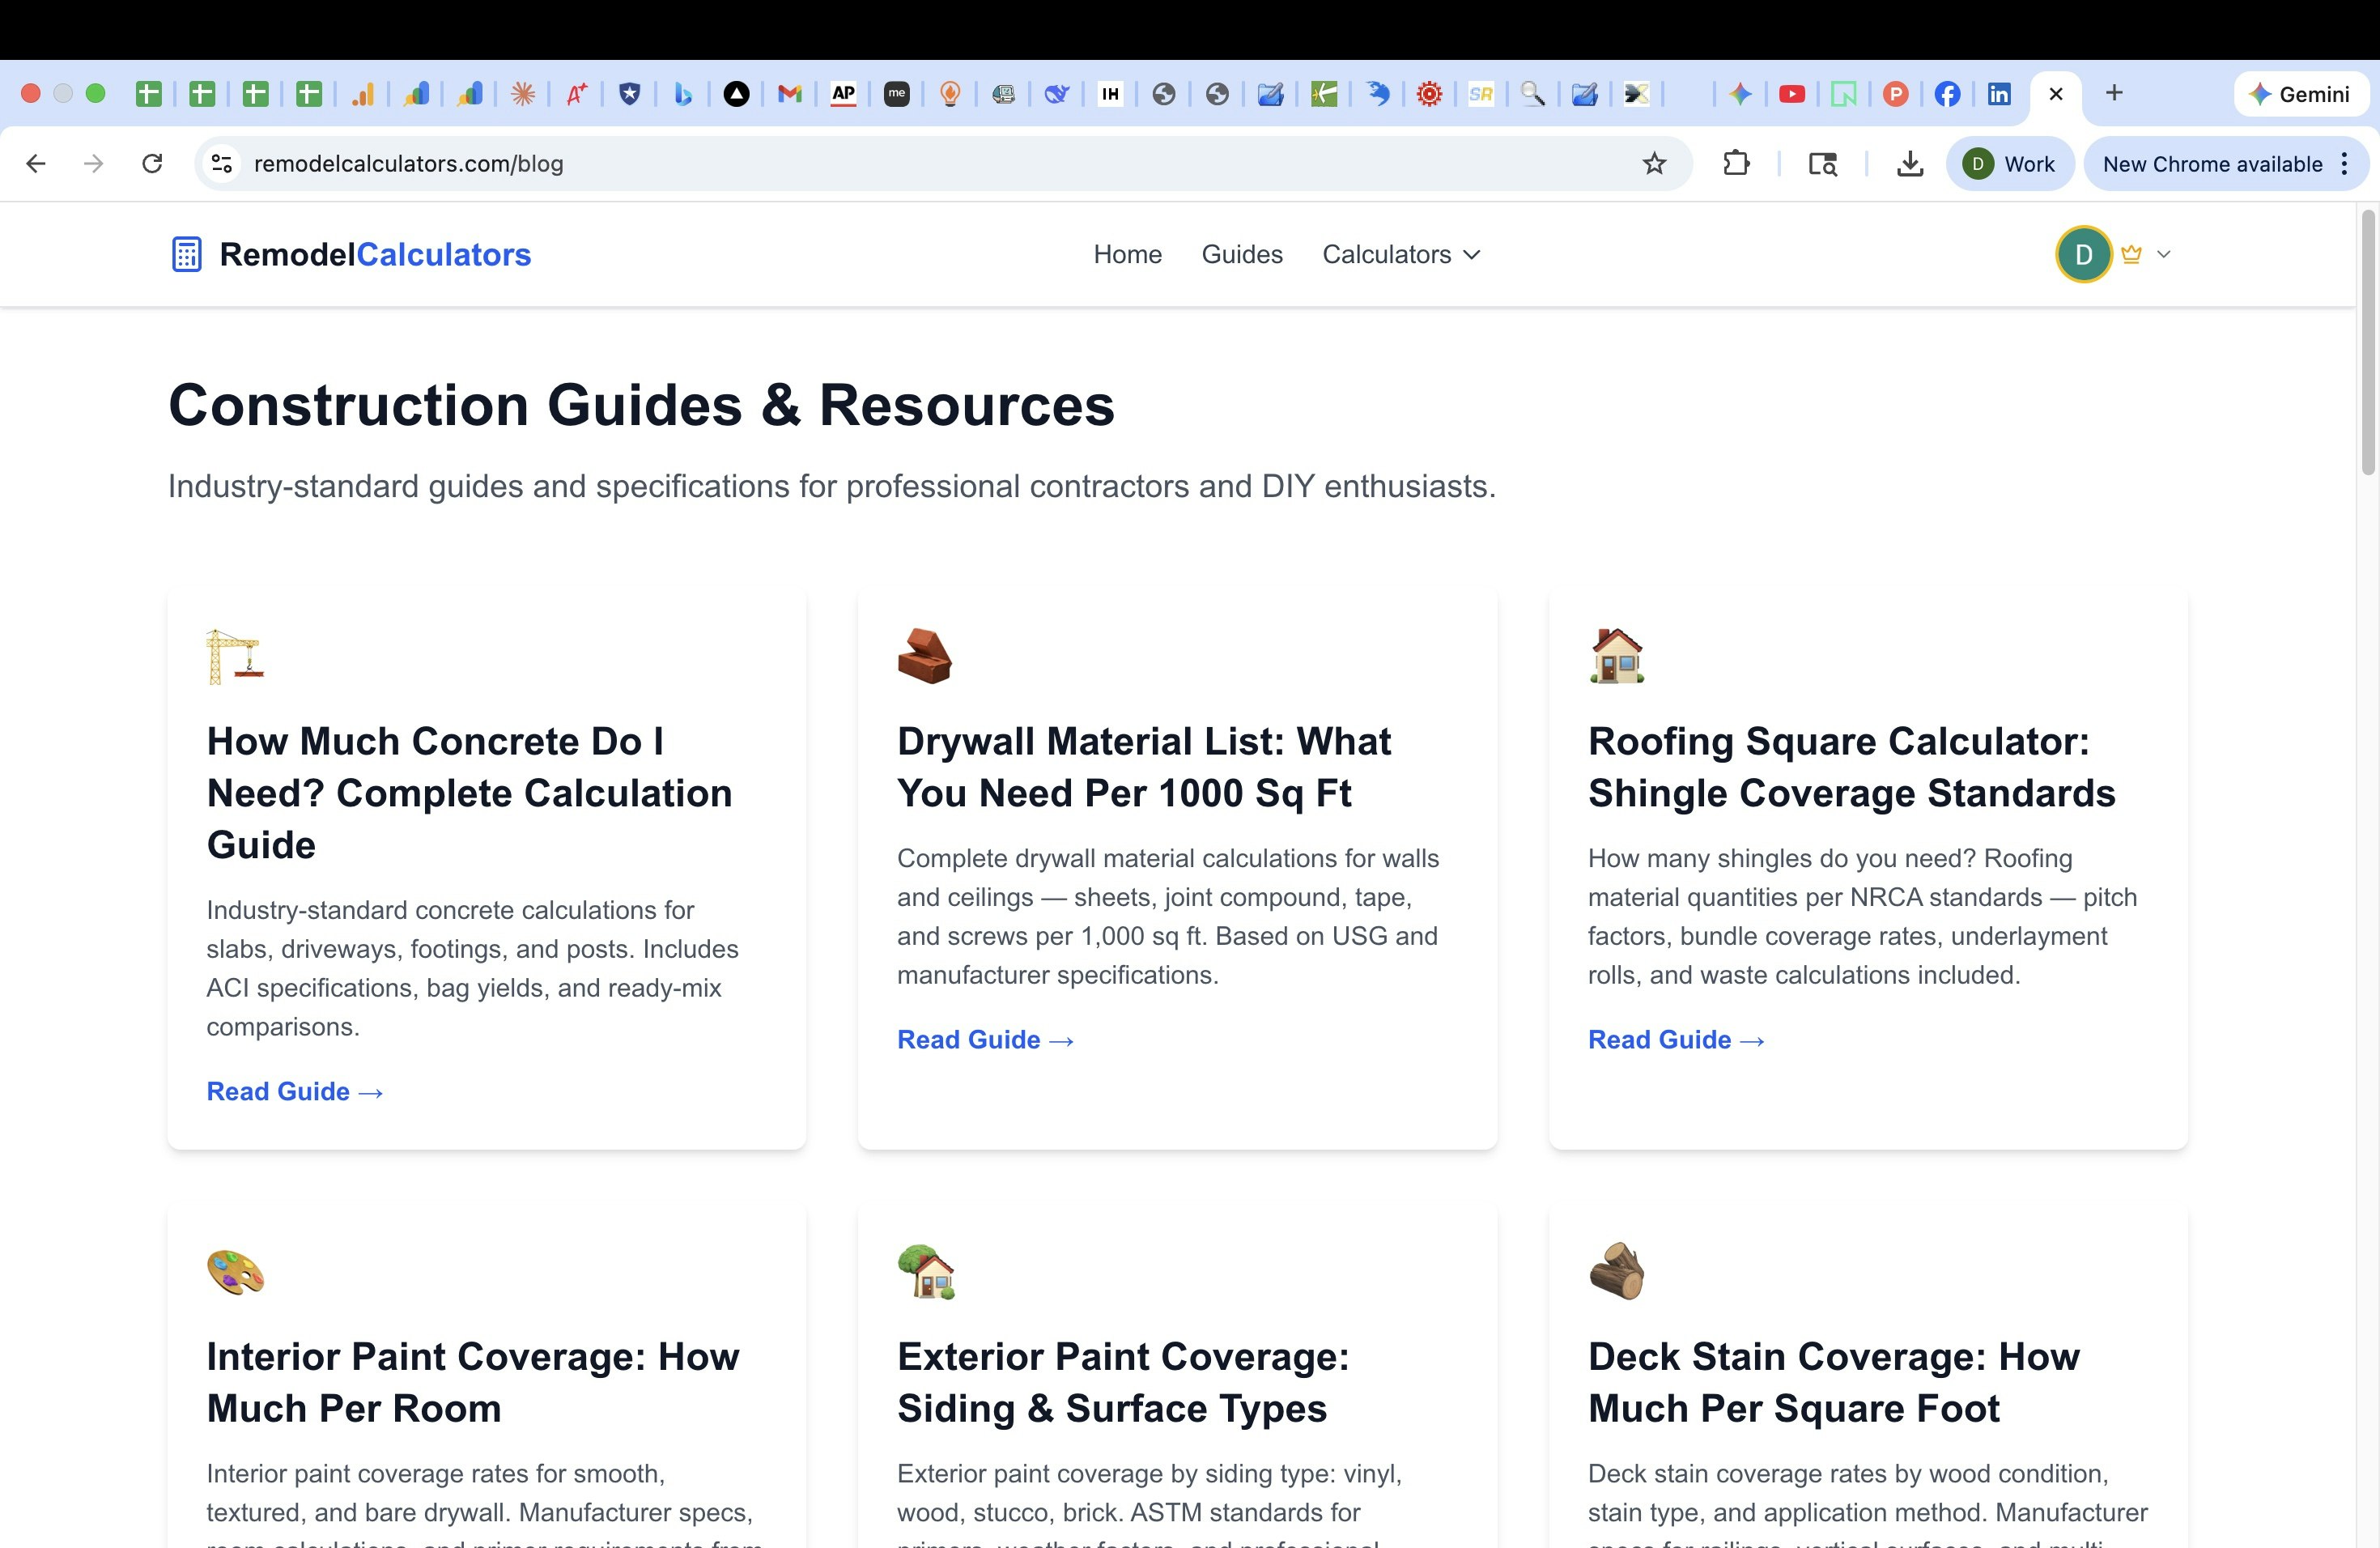Viewport: 2380px width, 1548px height.
Task: Expand the Calculators dropdown menu
Action: 1400,254
